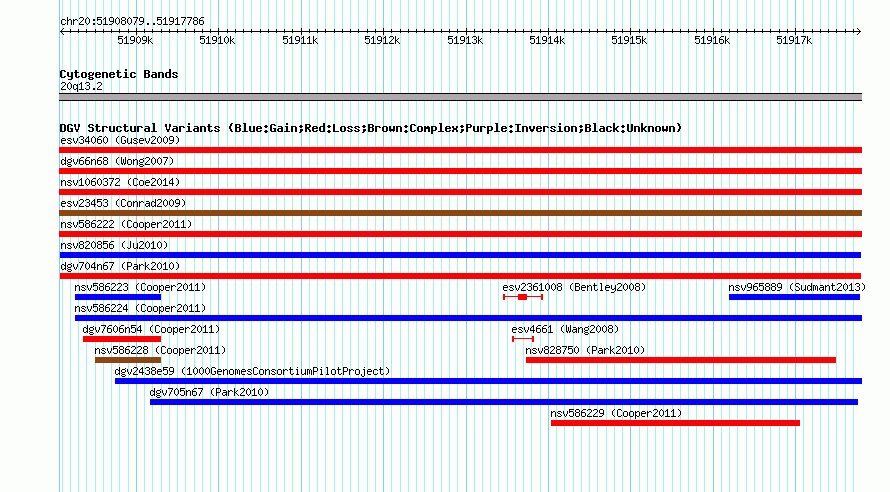Image resolution: width=890 pixels, height=492 pixels.
Task: Select nsv586224 (Cooper2011) label
Action: point(140,308)
